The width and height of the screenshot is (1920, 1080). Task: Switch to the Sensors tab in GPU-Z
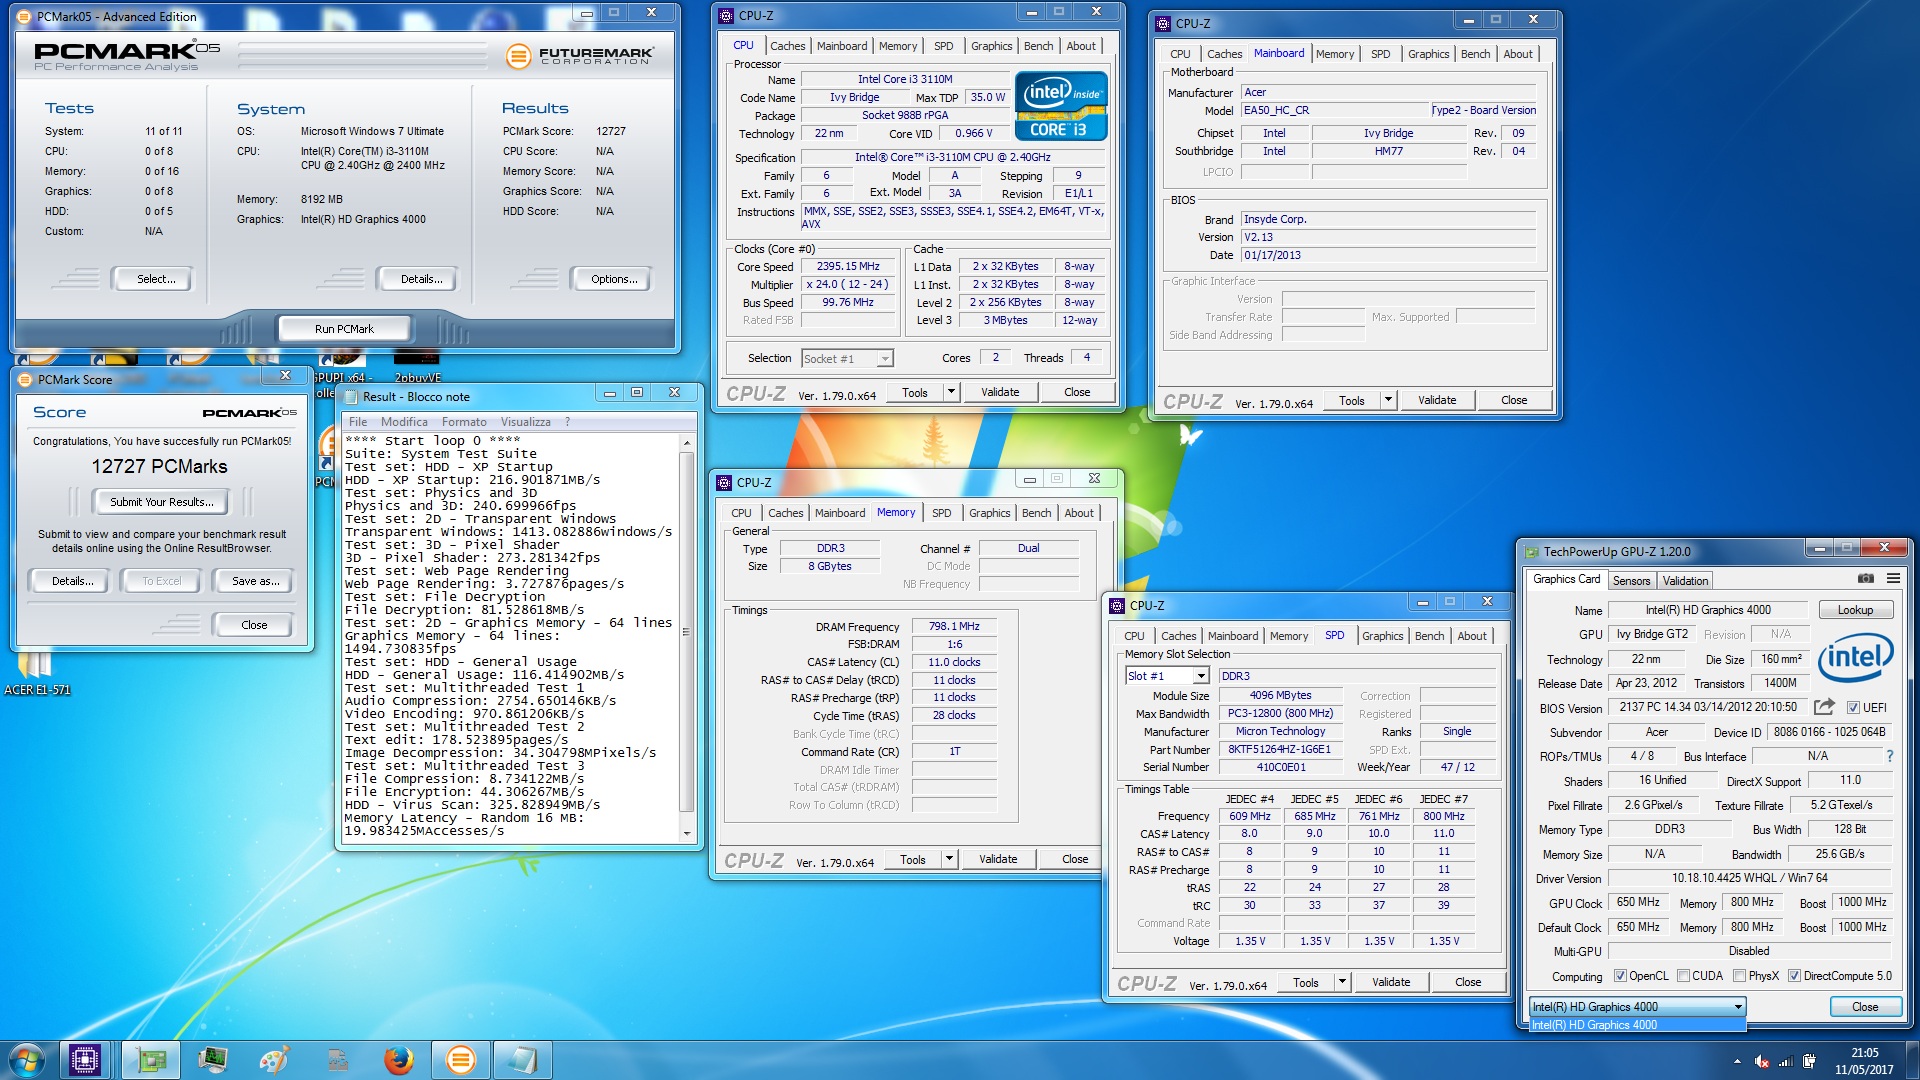click(1631, 581)
